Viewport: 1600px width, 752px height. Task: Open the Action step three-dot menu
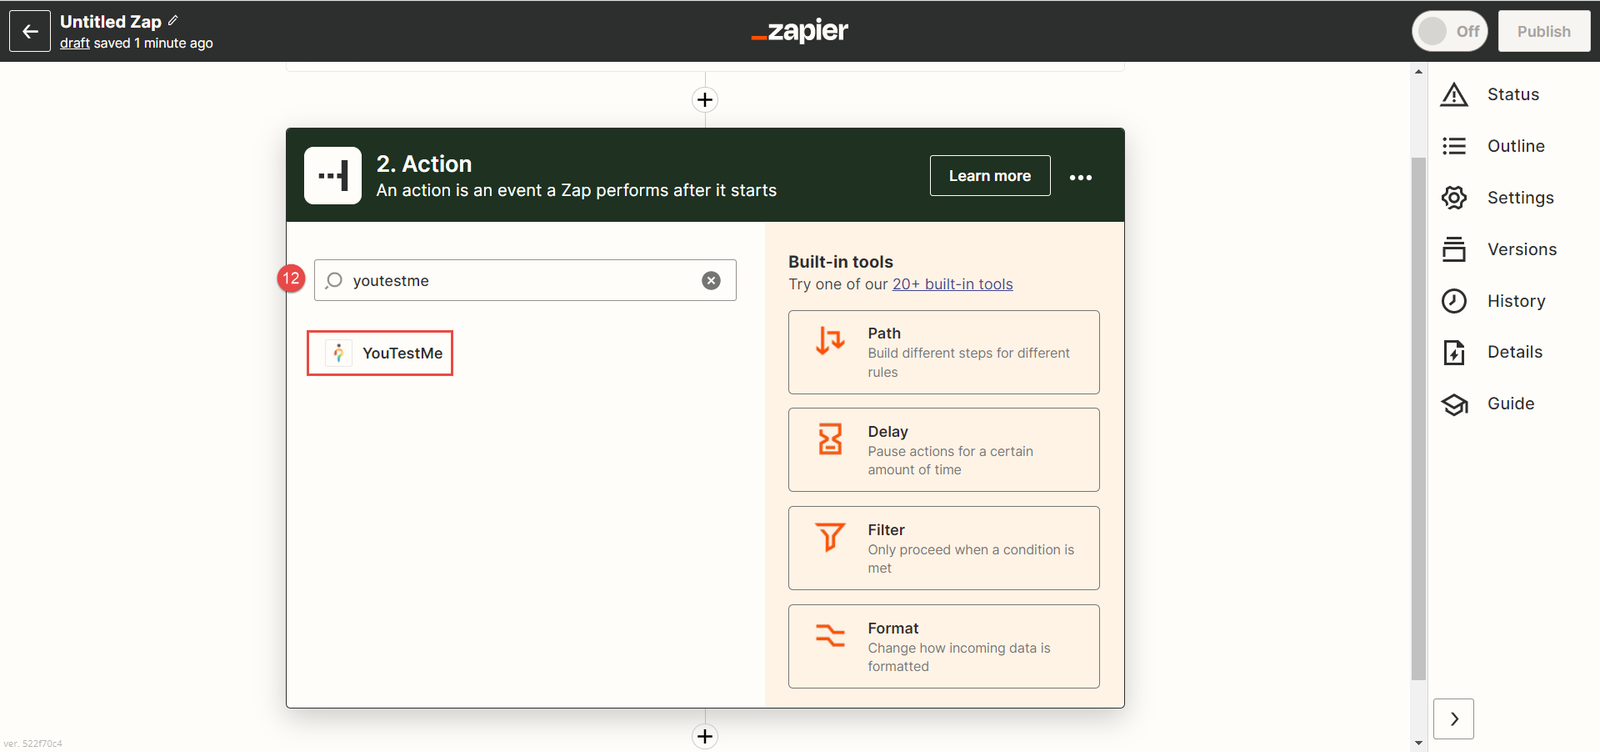pyautogui.click(x=1080, y=177)
